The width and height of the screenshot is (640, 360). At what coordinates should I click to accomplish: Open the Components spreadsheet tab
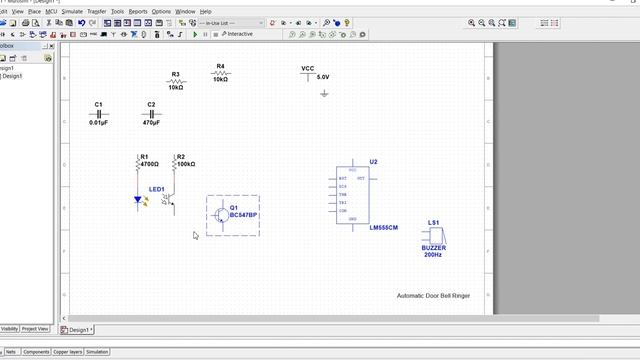pyautogui.click(x=36, y=352)
